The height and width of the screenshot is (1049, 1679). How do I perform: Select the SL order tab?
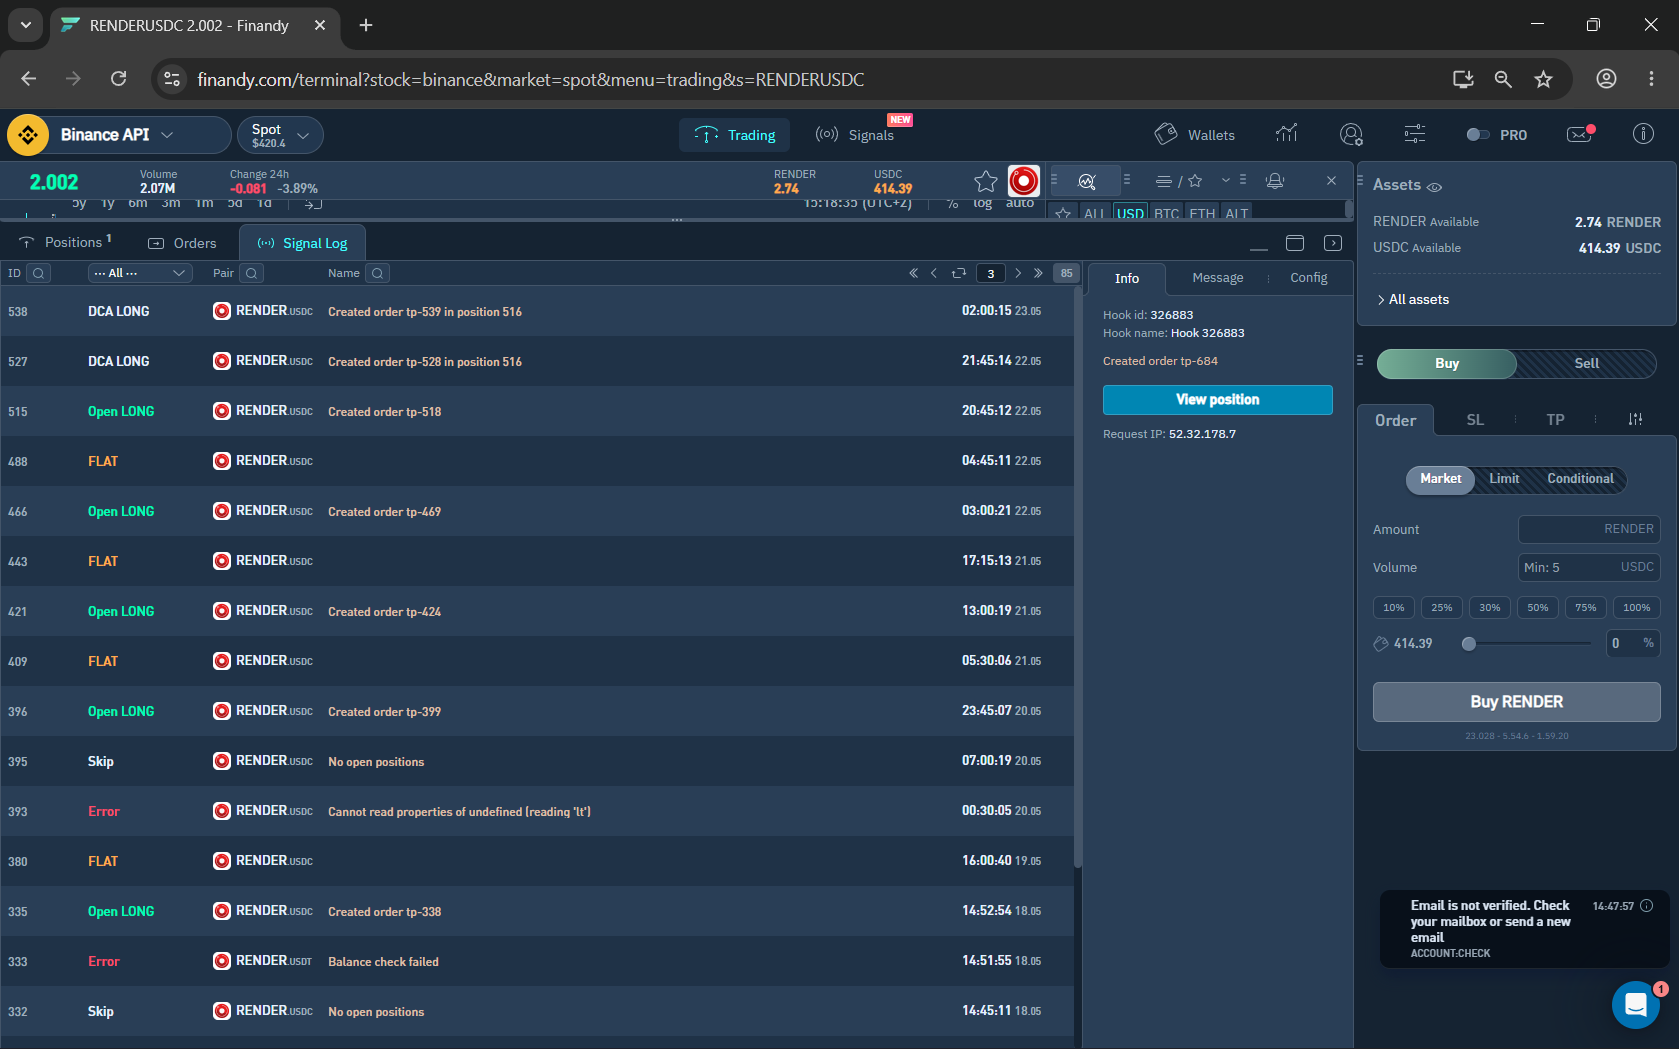tap(1475, 420)
